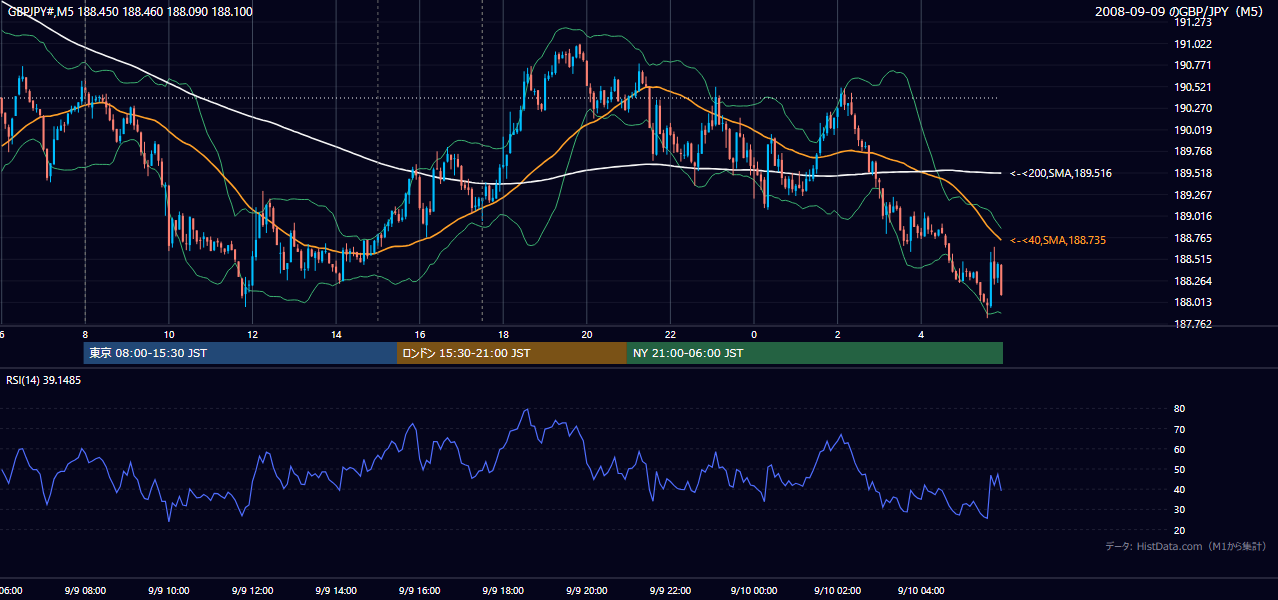Screen dimensions: 1278x600
Task: Click the 40 SMA label reading 188.735
Action: pyautogui.click(x=1057, y=240)
